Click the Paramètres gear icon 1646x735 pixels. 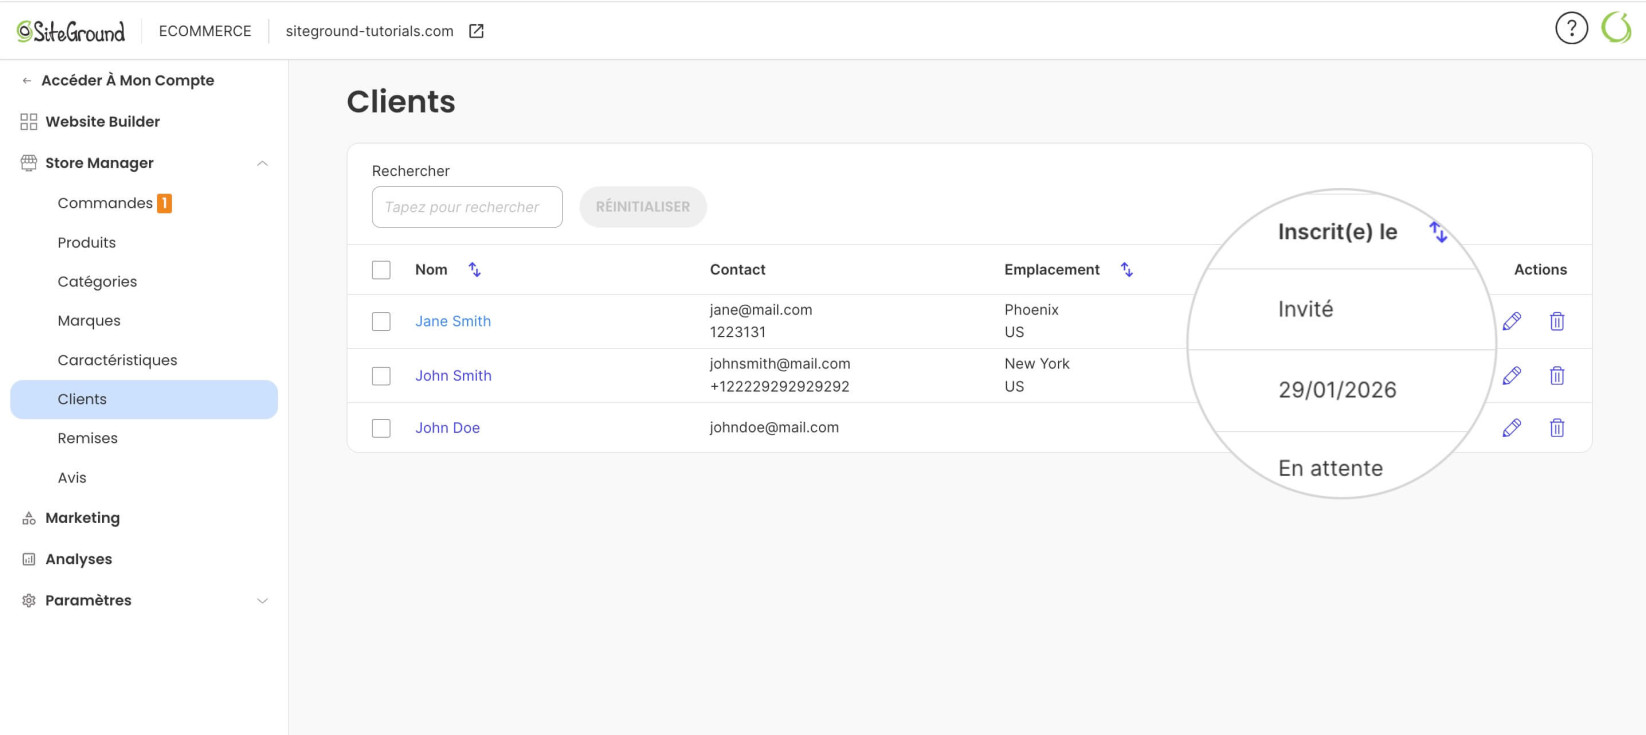[29, 601]
